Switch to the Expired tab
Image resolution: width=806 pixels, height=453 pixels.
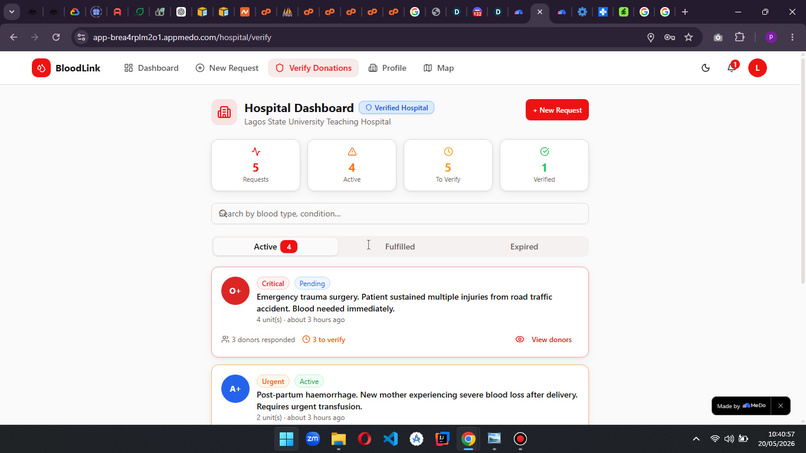point(524,246)
